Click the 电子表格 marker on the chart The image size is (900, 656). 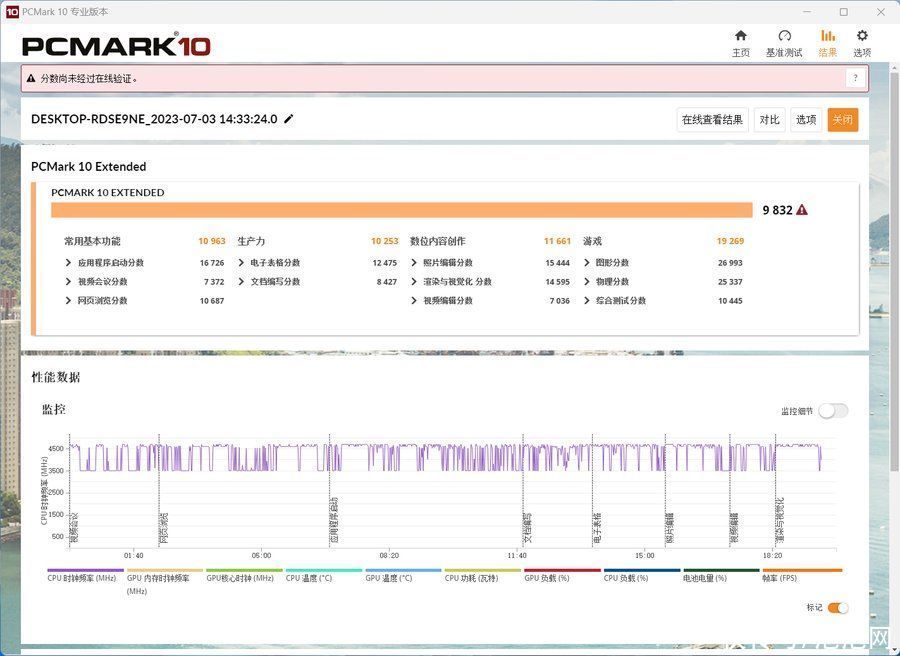click(x=597, y=528)
